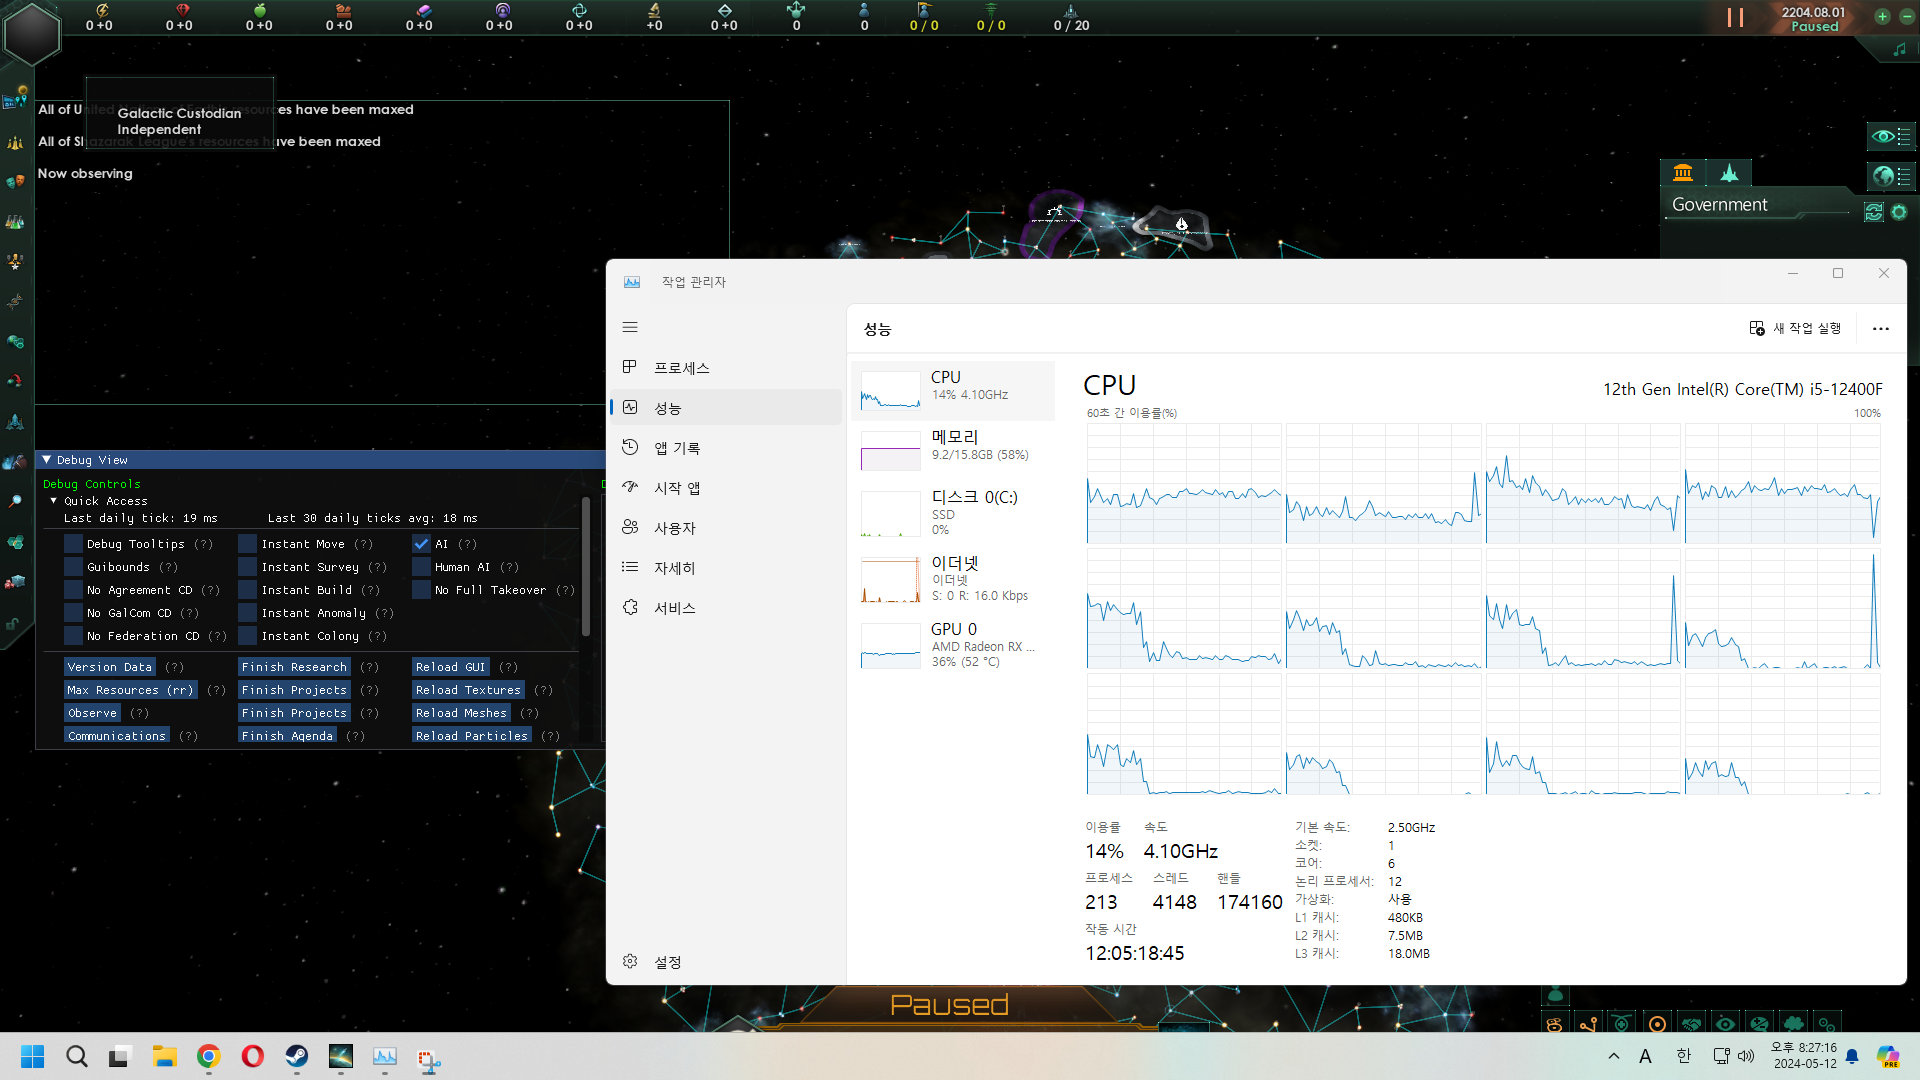Viewport: 1920px width, 1080px height.
Task: Expand the system tray hidden icons chevron
Action: 1613,1056
